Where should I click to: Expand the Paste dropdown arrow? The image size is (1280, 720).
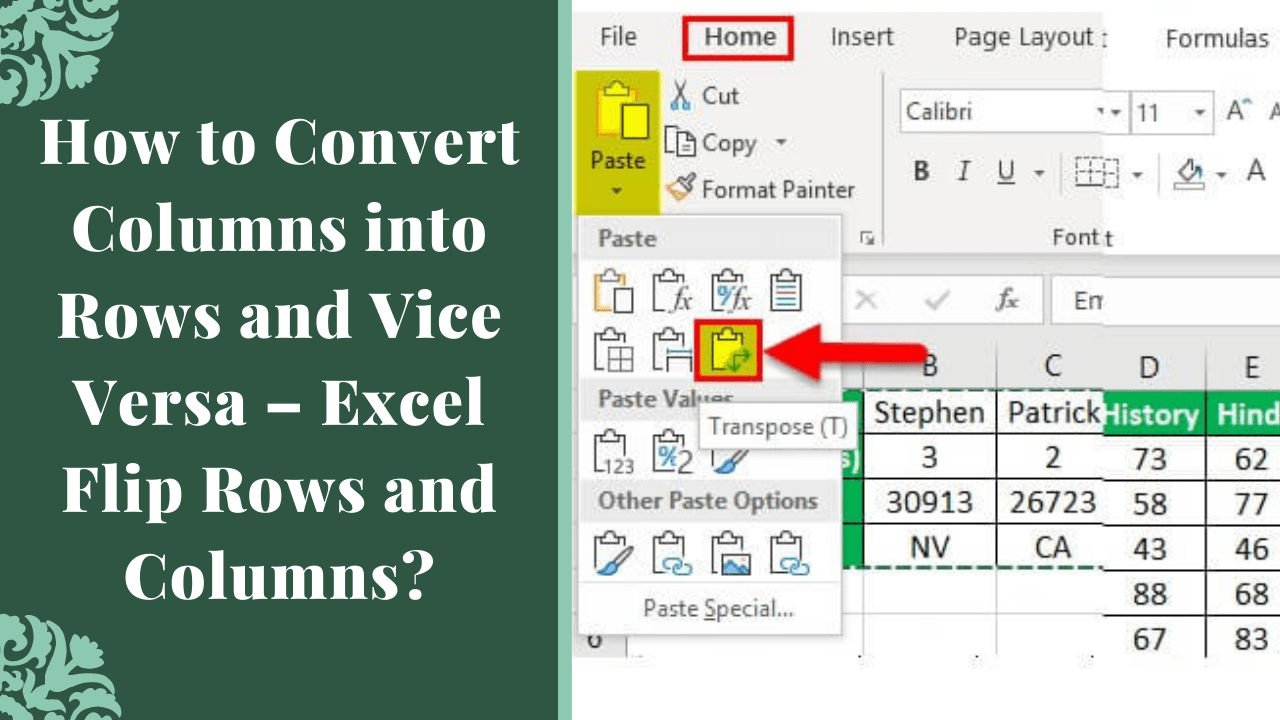[x=618, y=191]
